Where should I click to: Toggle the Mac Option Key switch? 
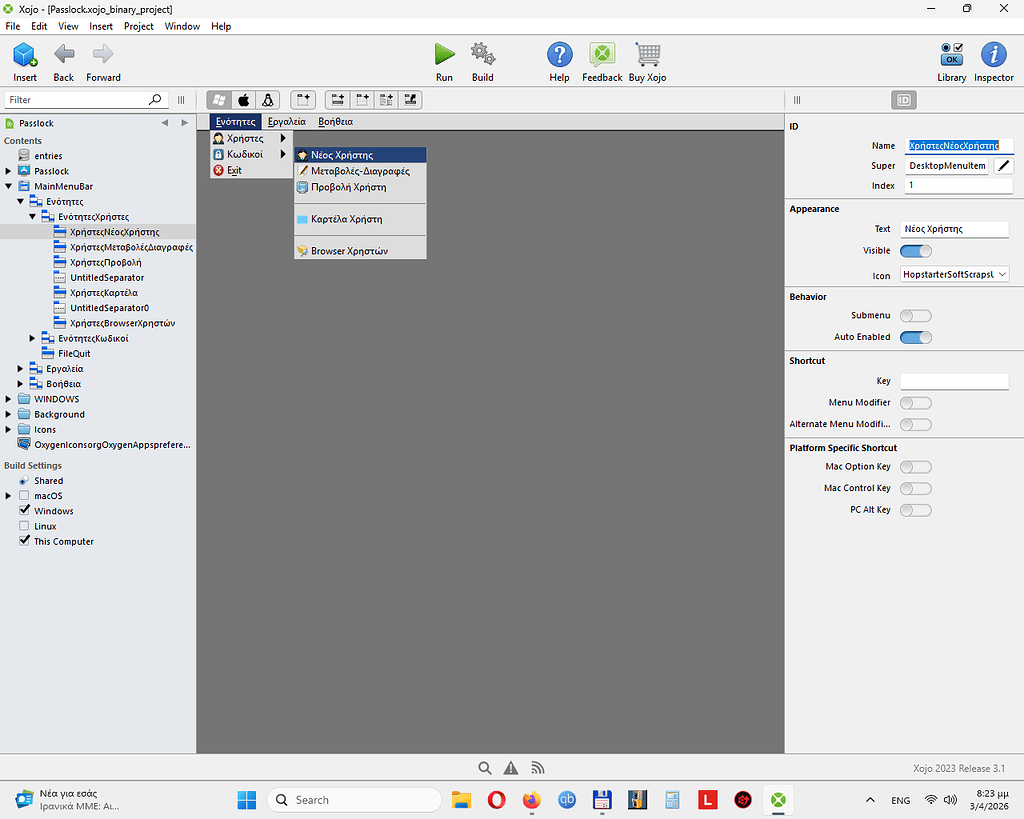(916, 467)
